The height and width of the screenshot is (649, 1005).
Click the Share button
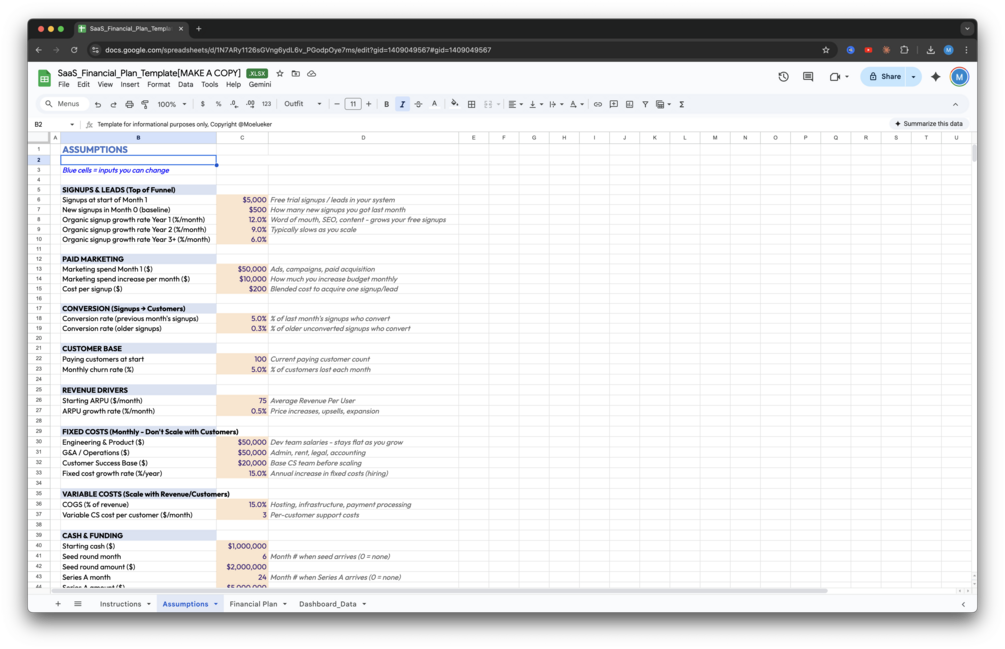pyautogui.click(x=885, y=77)
